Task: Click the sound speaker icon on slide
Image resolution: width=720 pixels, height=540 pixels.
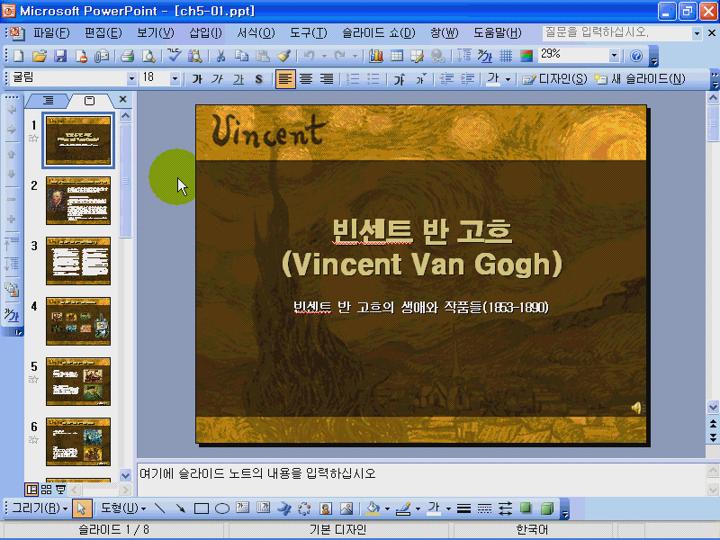Action: click(636, 407)
